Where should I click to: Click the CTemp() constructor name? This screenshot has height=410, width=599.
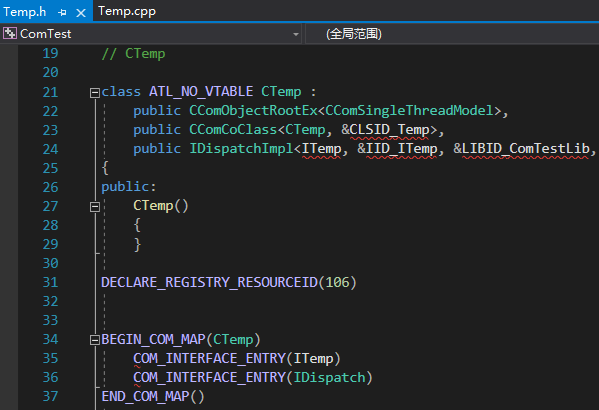(153, 206)
